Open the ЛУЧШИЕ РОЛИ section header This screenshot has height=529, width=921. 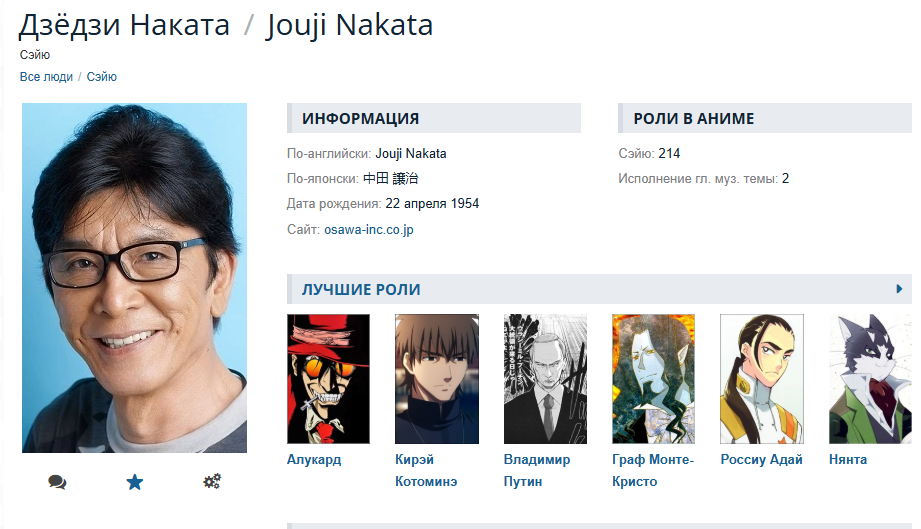click(361, 289)
